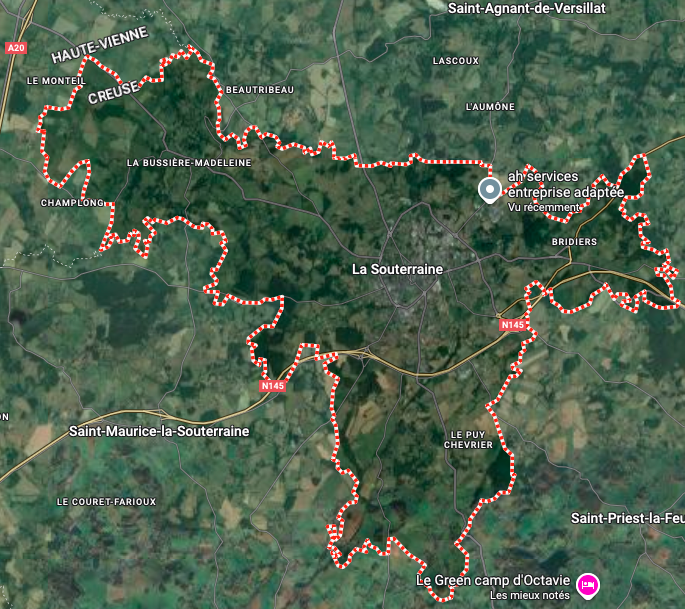This screenshot has width=685, height=609.
Task: Open the pink hotel icon for Green camp d'Octavie
Action: (588, 586)
